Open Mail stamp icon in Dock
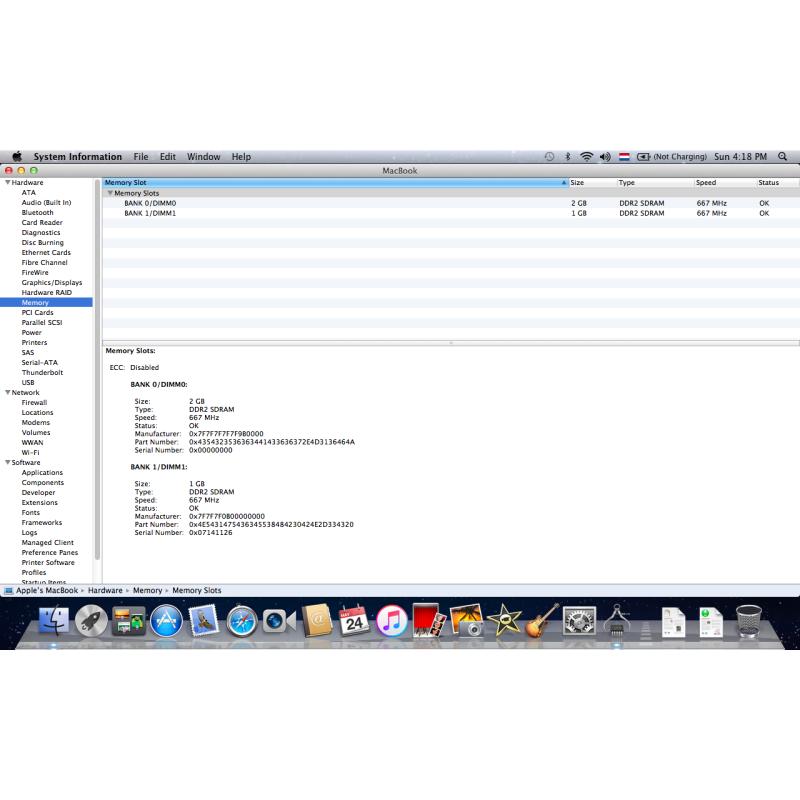800x800 pixels. coord(204,621)
